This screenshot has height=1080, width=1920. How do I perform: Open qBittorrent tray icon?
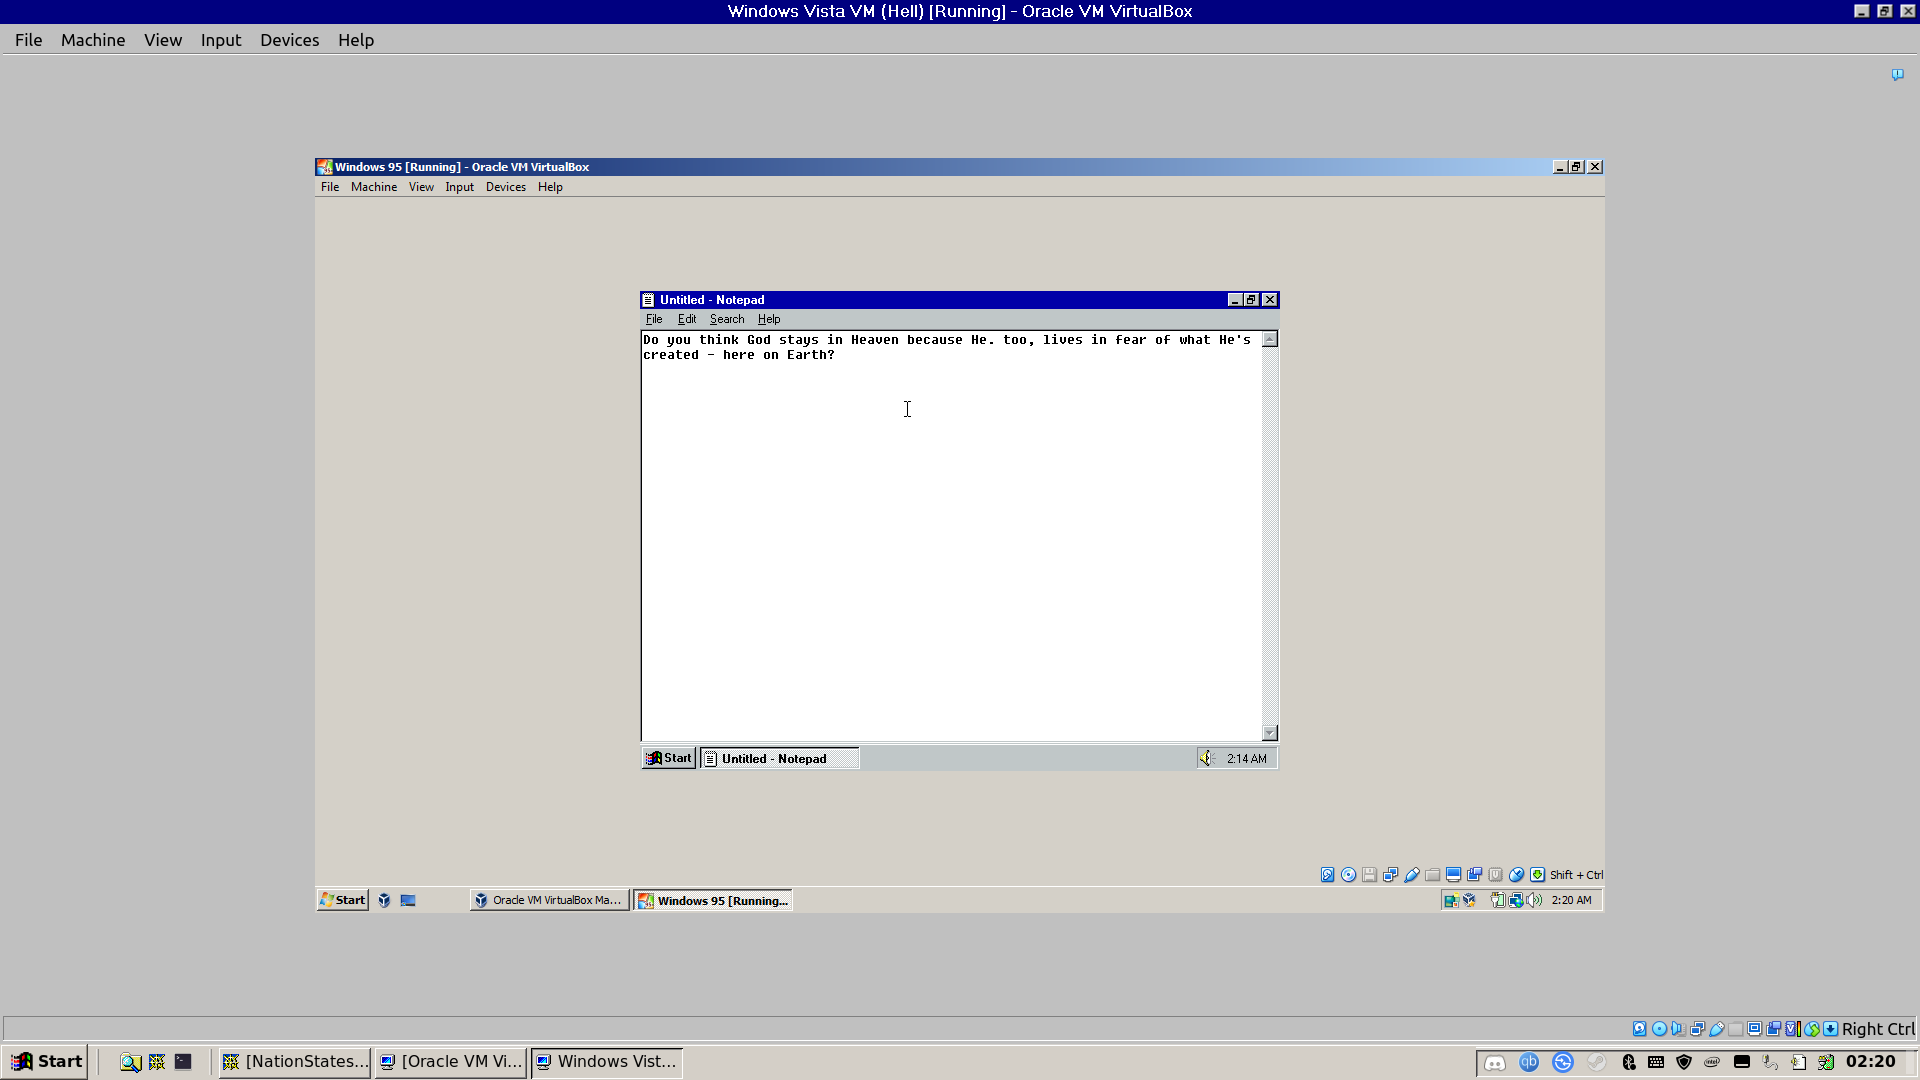point(1529,1062)
